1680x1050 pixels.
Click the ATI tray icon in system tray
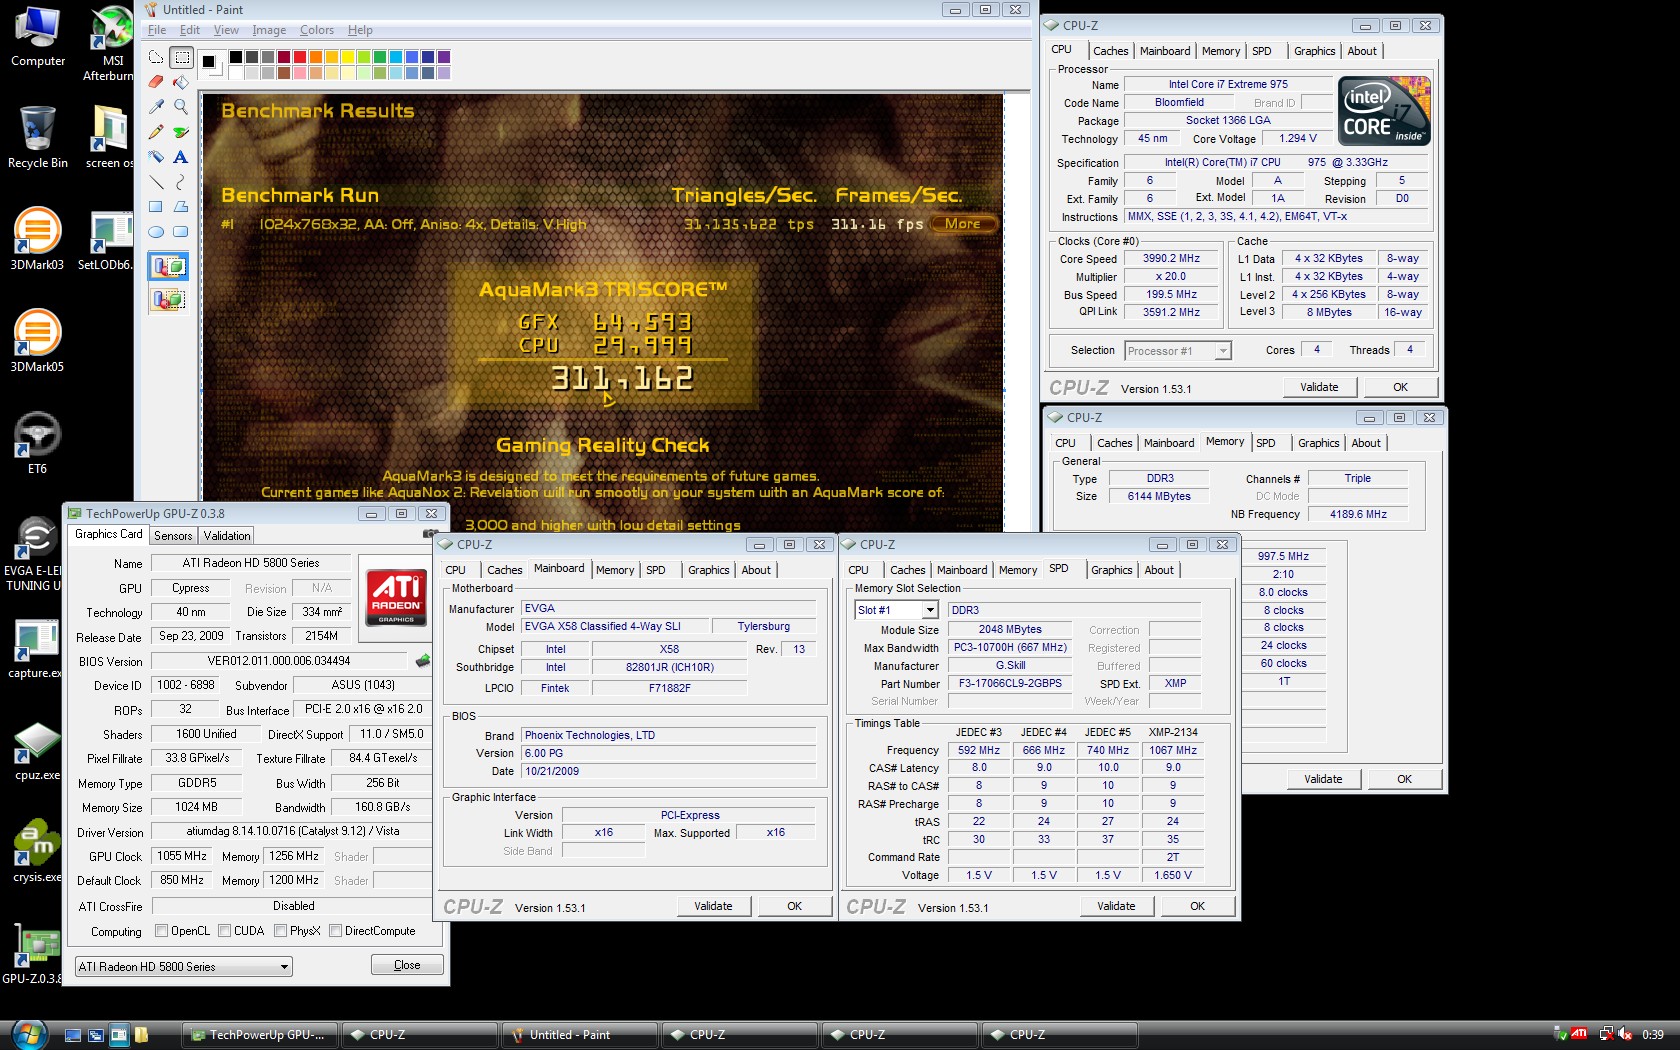[1579, 1034]
